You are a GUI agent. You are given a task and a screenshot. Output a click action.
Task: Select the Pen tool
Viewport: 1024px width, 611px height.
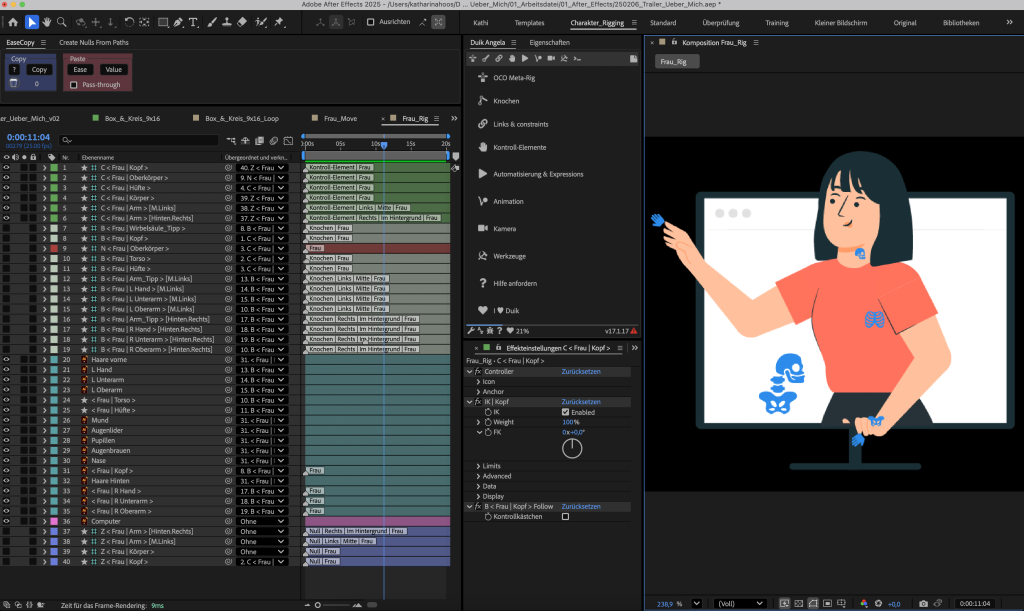[179, 21]
